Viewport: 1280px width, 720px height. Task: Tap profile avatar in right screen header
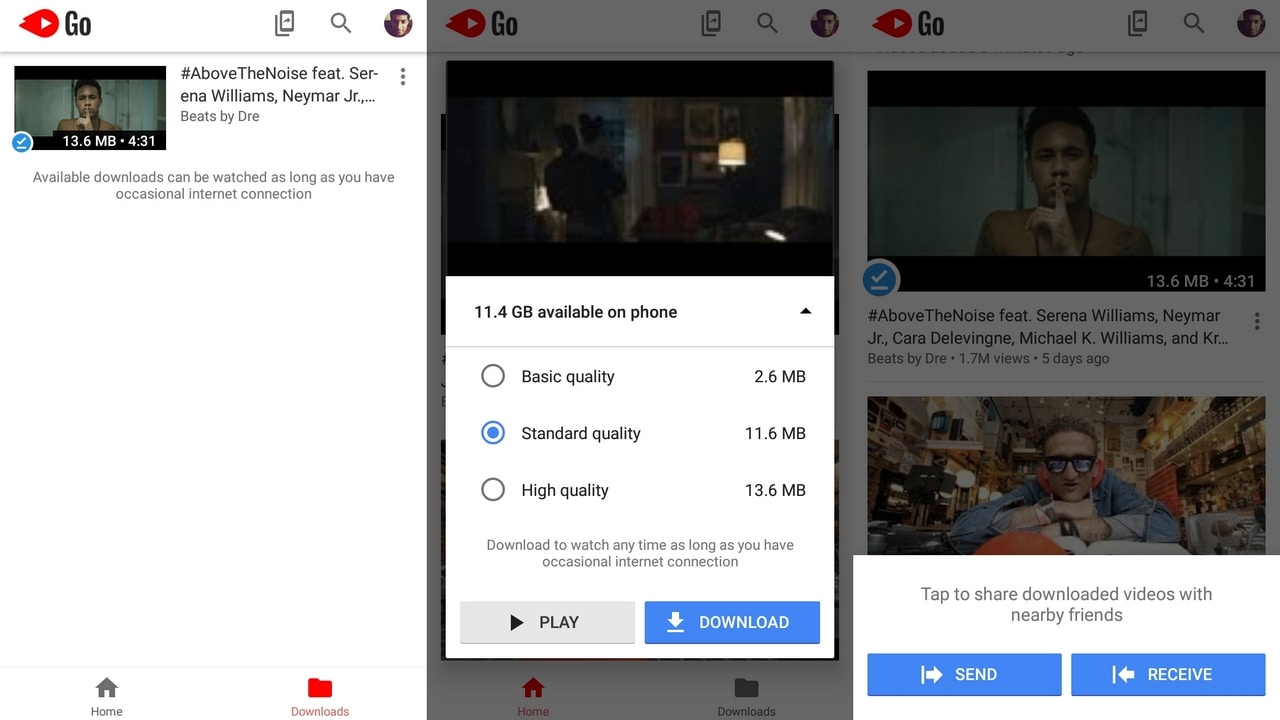pyautogui.click(x=1250, y=23)
